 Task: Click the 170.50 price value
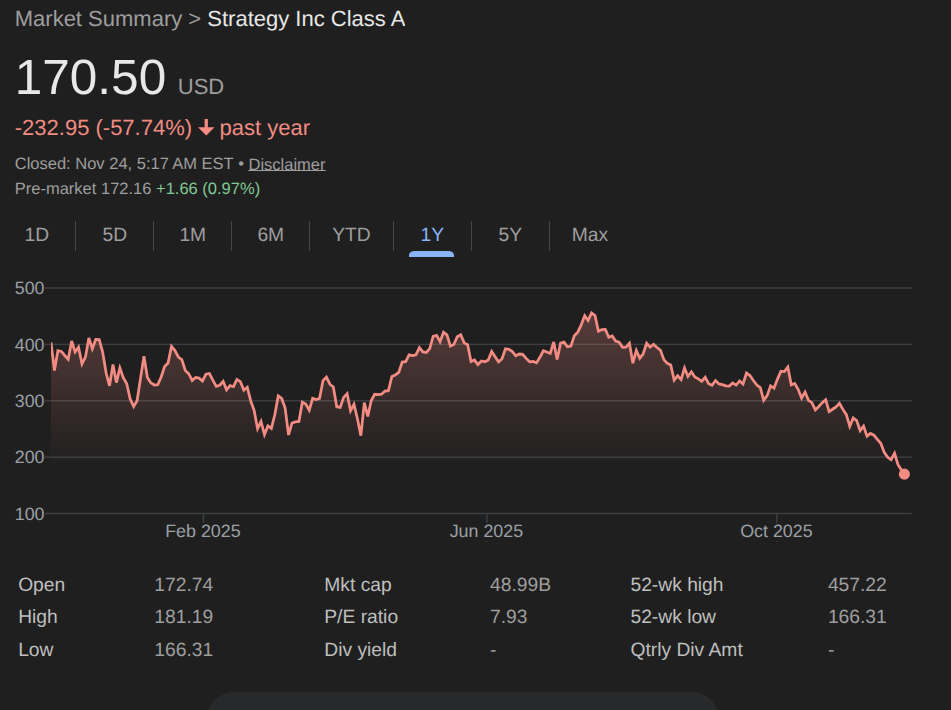coord(90,78)
